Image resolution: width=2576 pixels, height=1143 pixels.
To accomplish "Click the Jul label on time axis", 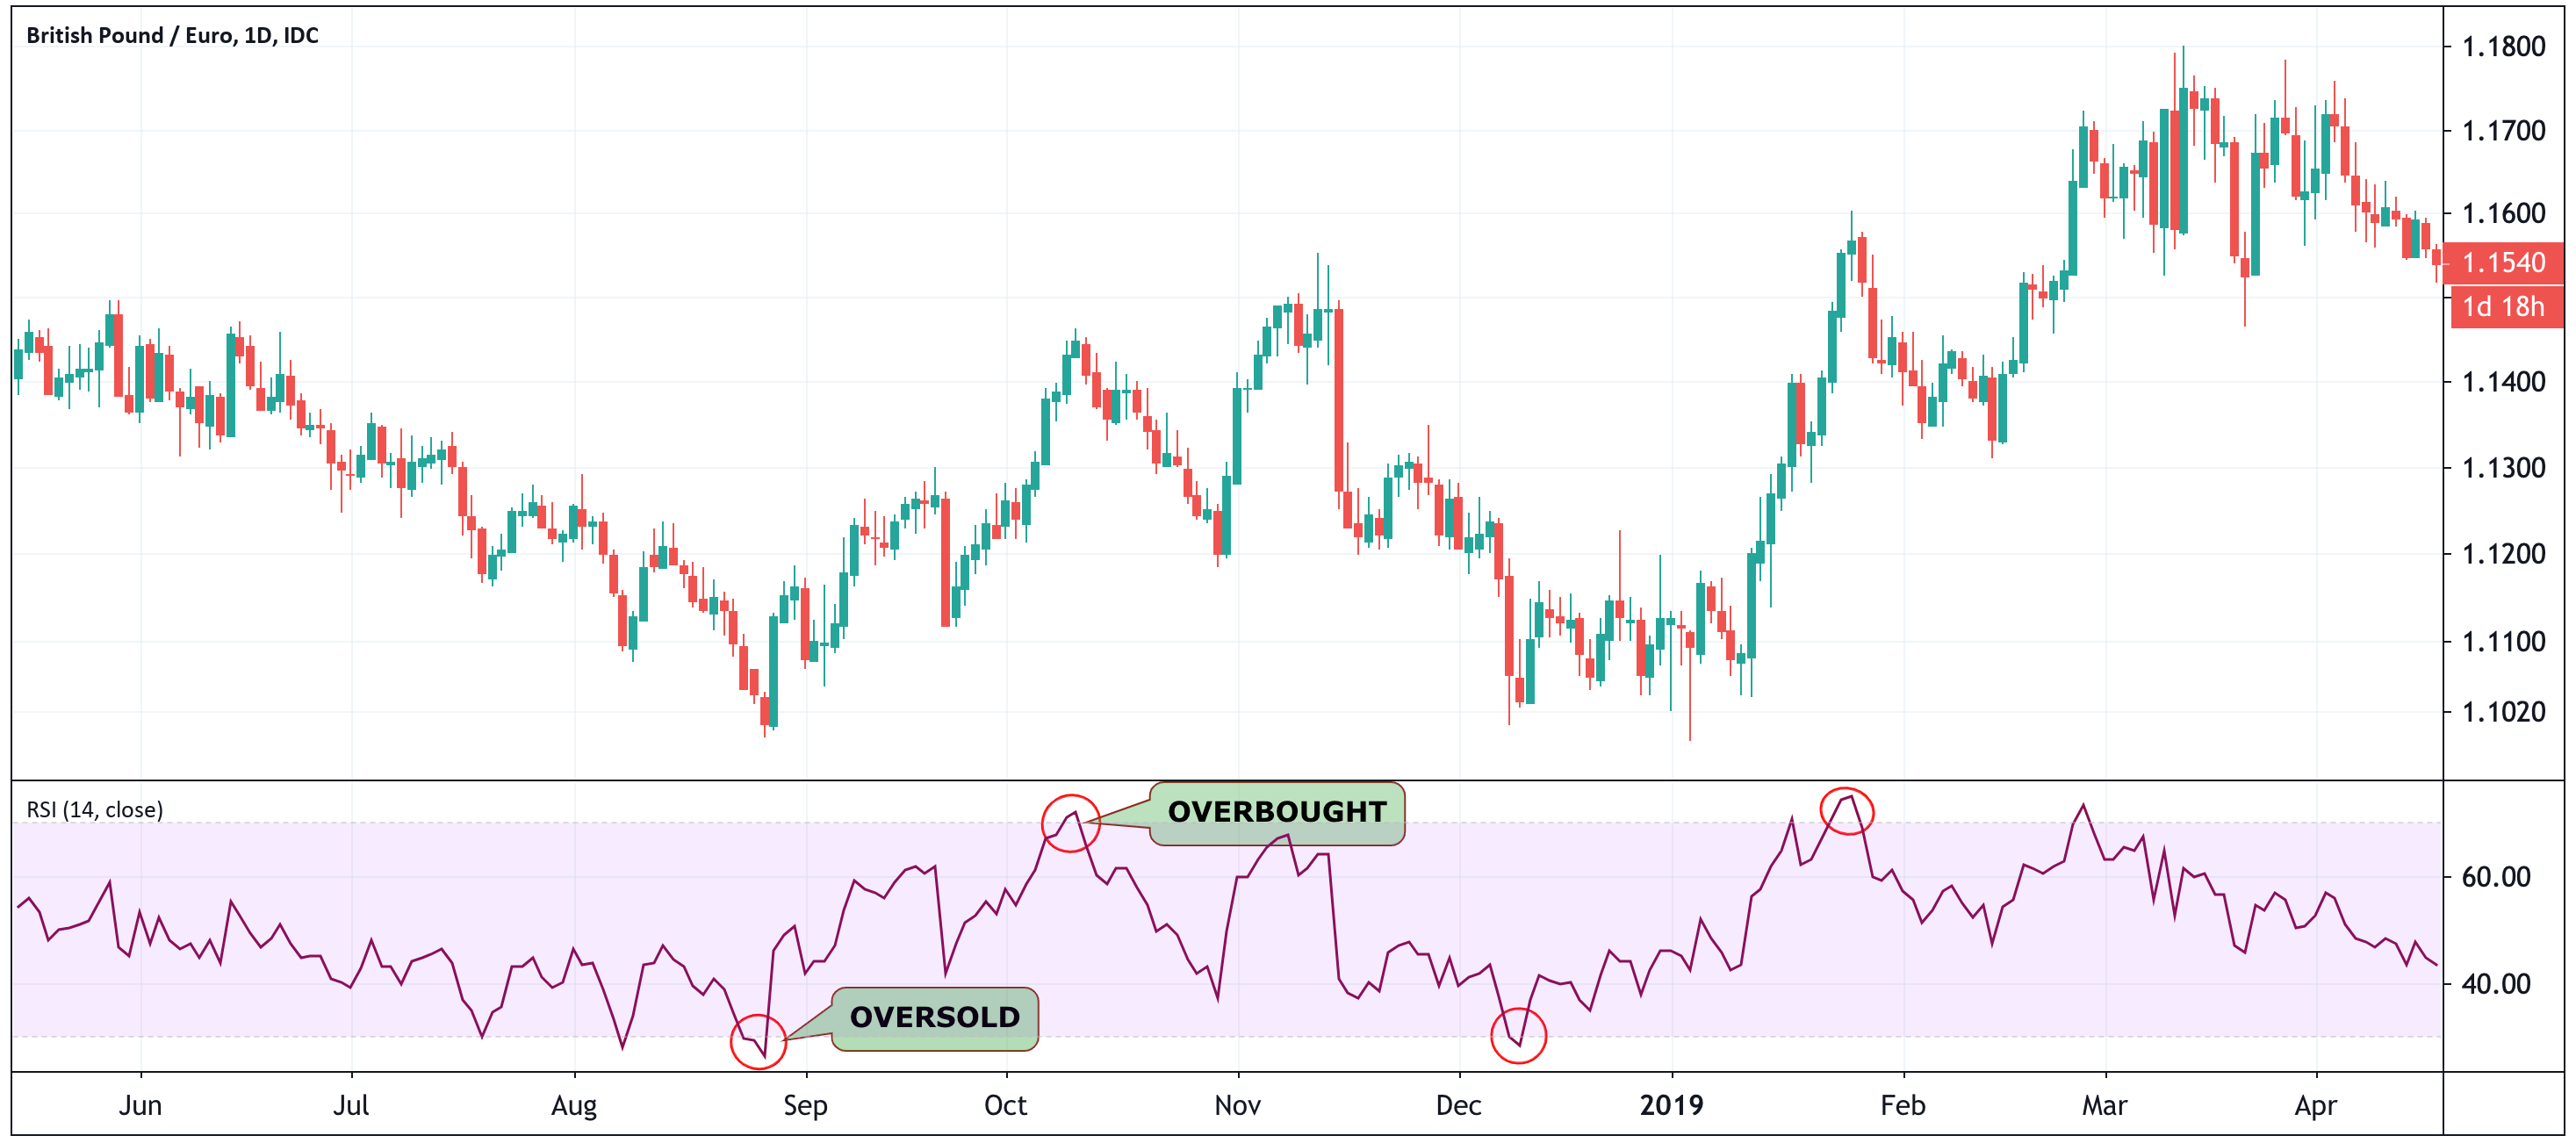I will coord(351,1105).
